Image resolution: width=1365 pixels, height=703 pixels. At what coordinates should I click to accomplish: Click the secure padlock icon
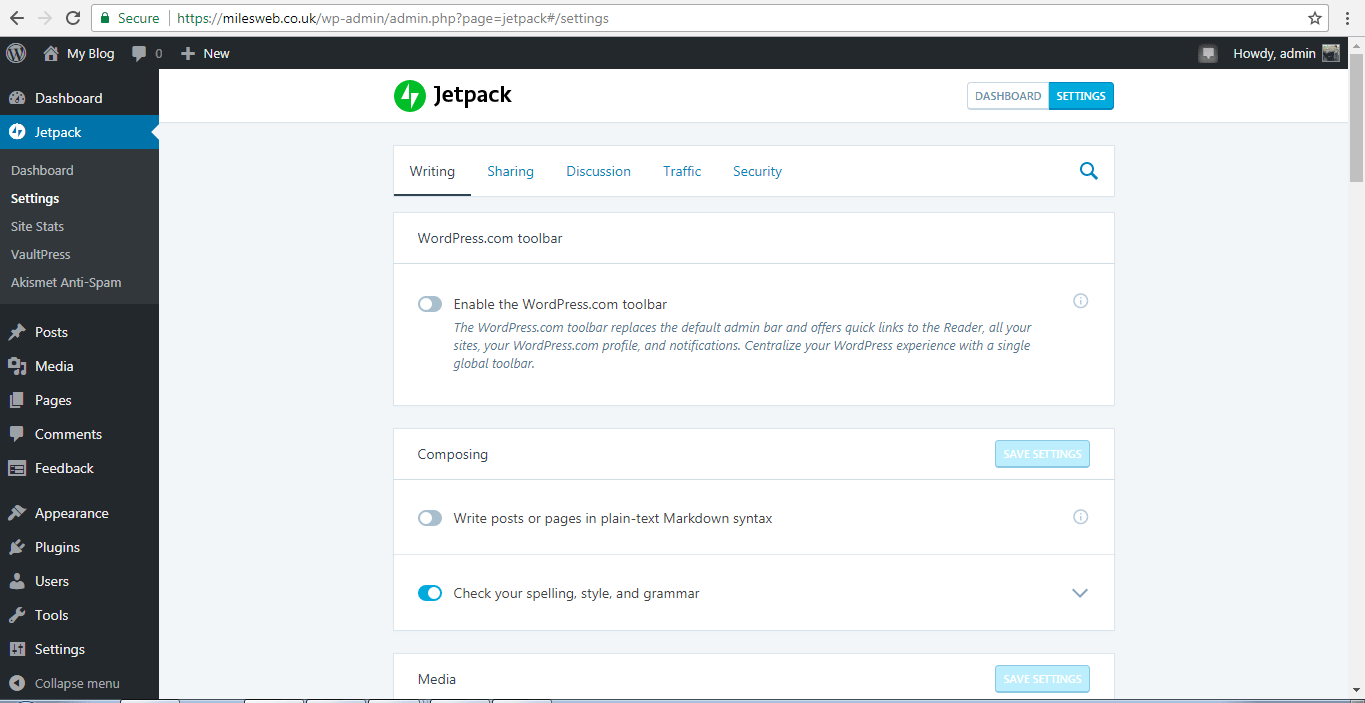pos(105,18)
